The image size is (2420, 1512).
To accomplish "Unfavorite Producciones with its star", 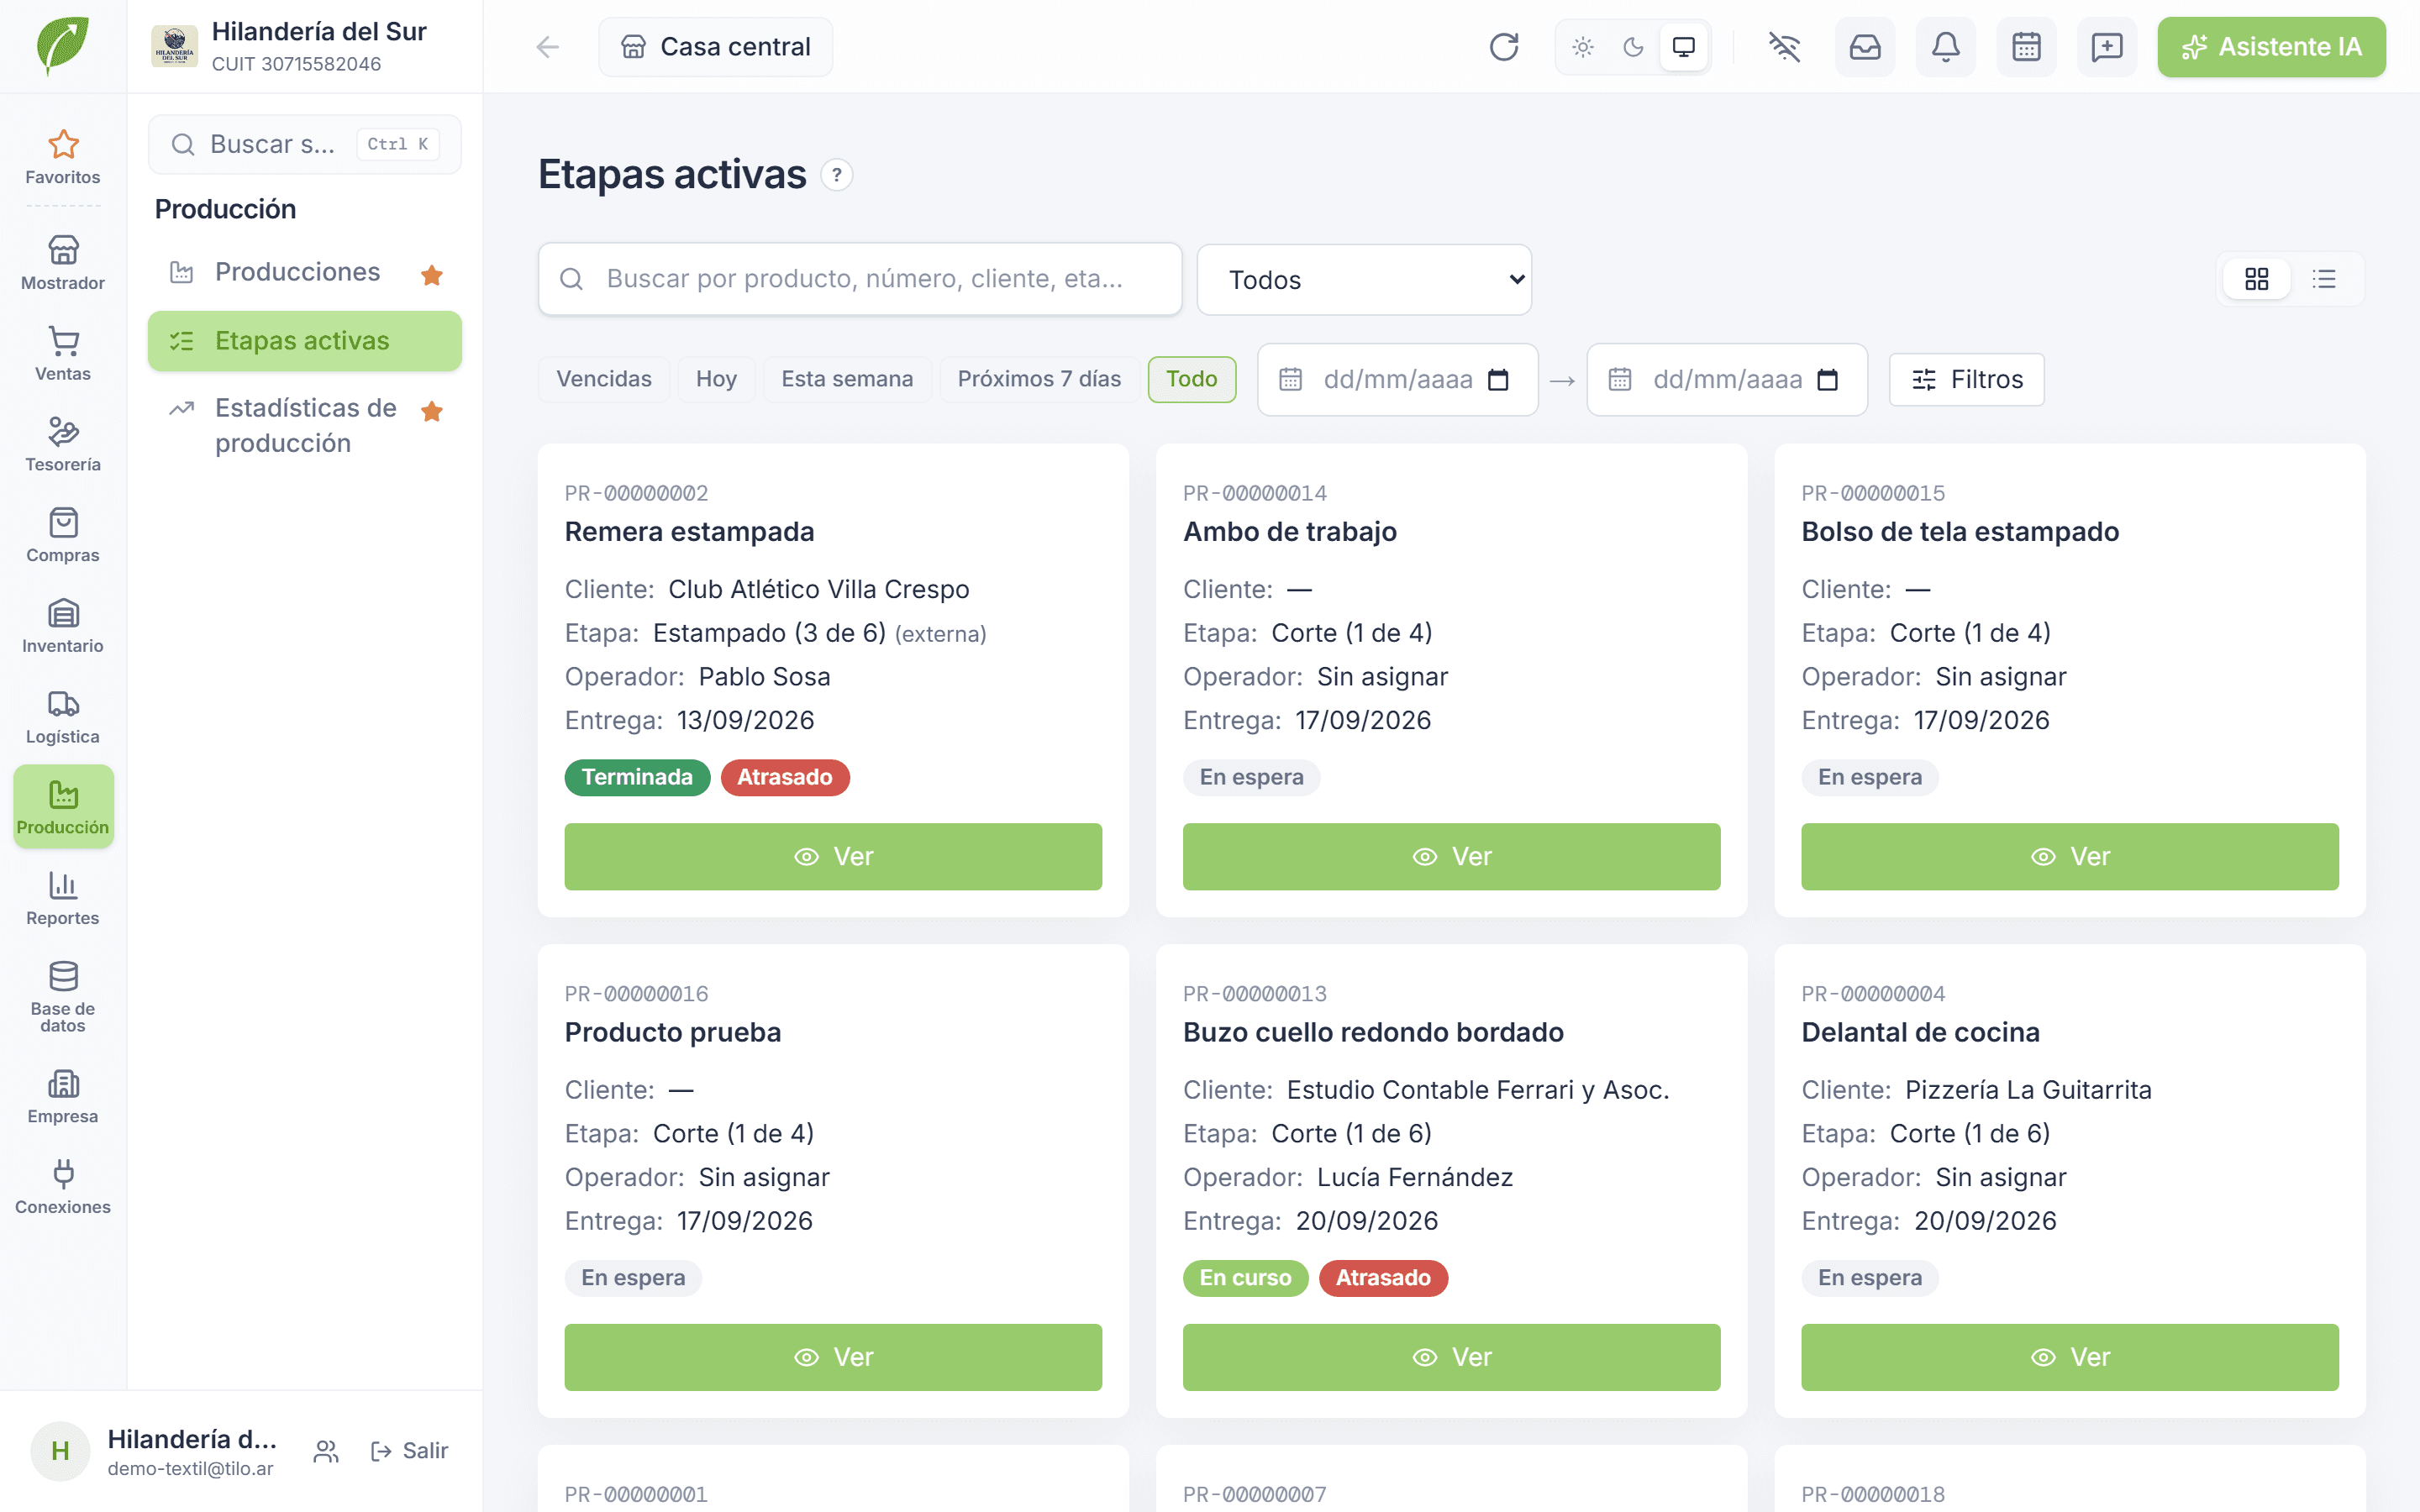I will point(432,274).
